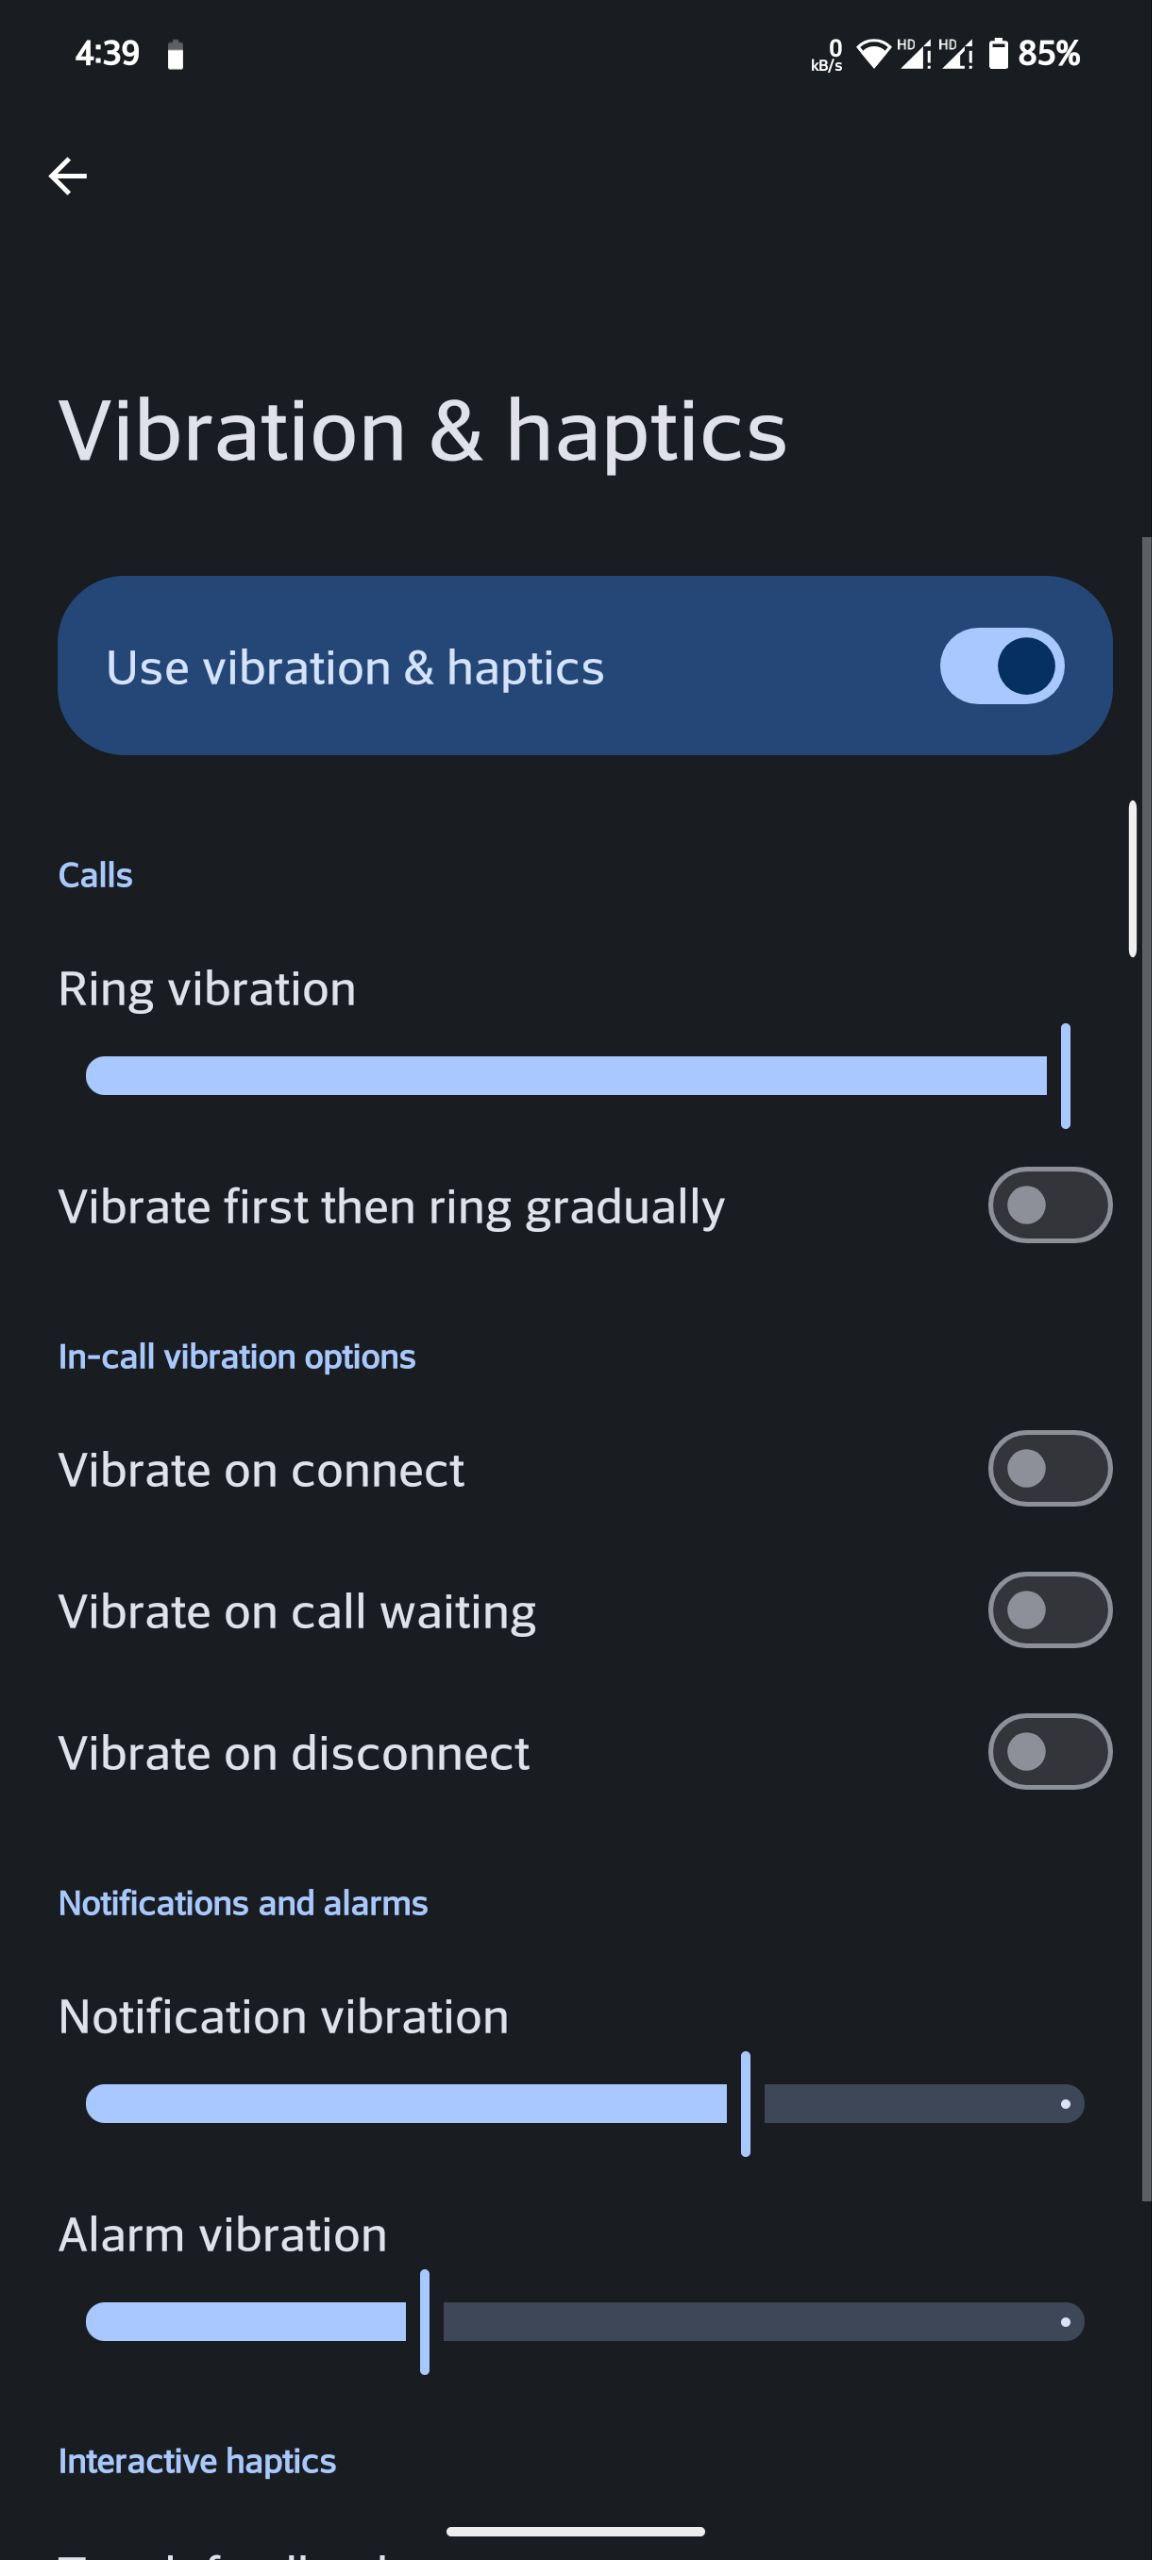Tap the bottom navigation gesture bar

pyautogui.click(x=576, y=2532)
